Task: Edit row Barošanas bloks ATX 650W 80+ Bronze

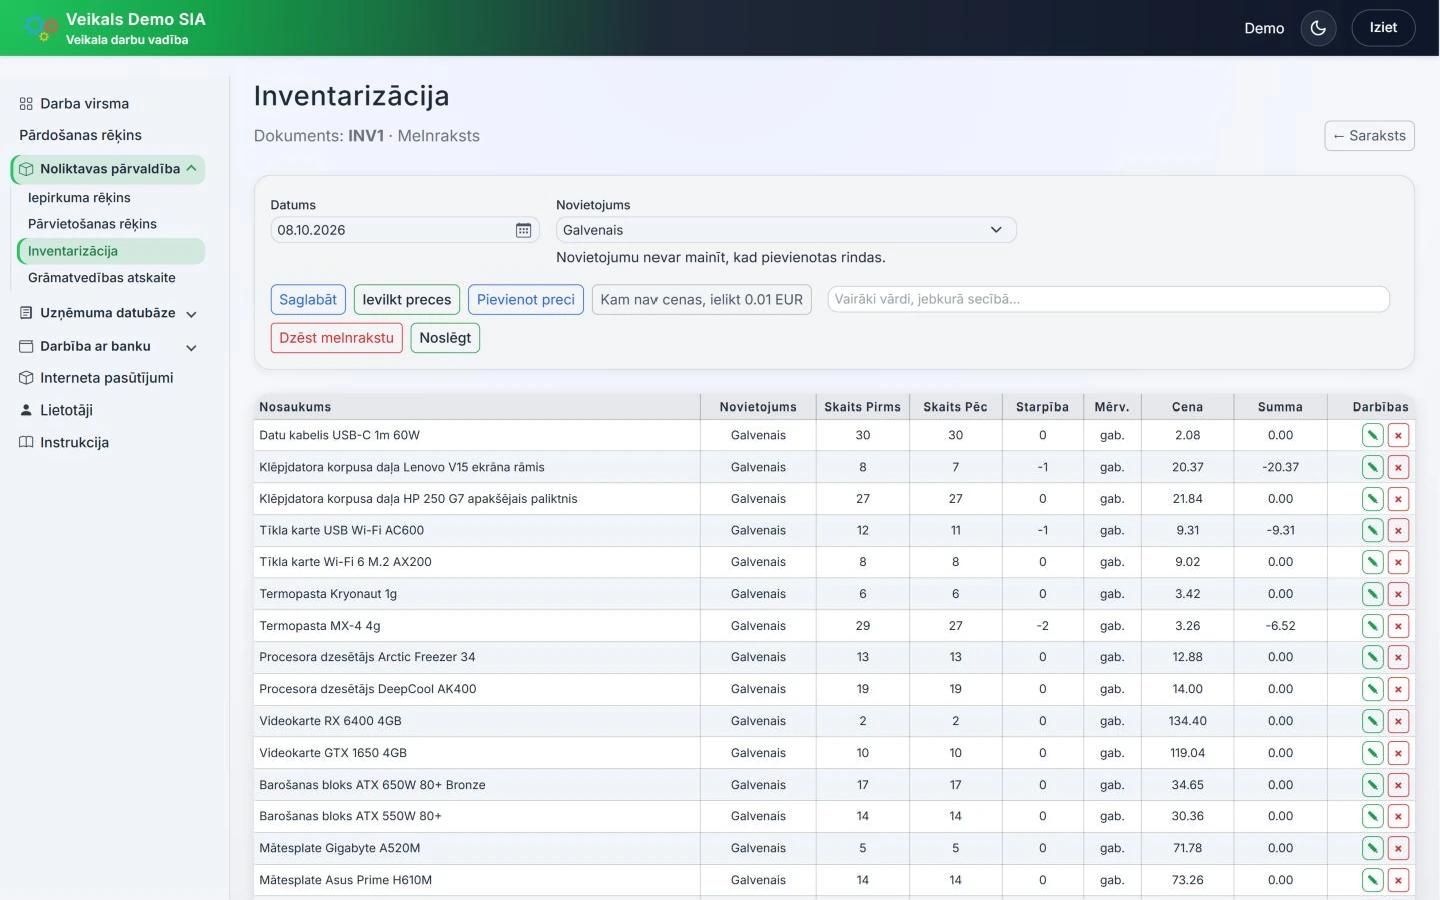Action: pos(1373,785)
